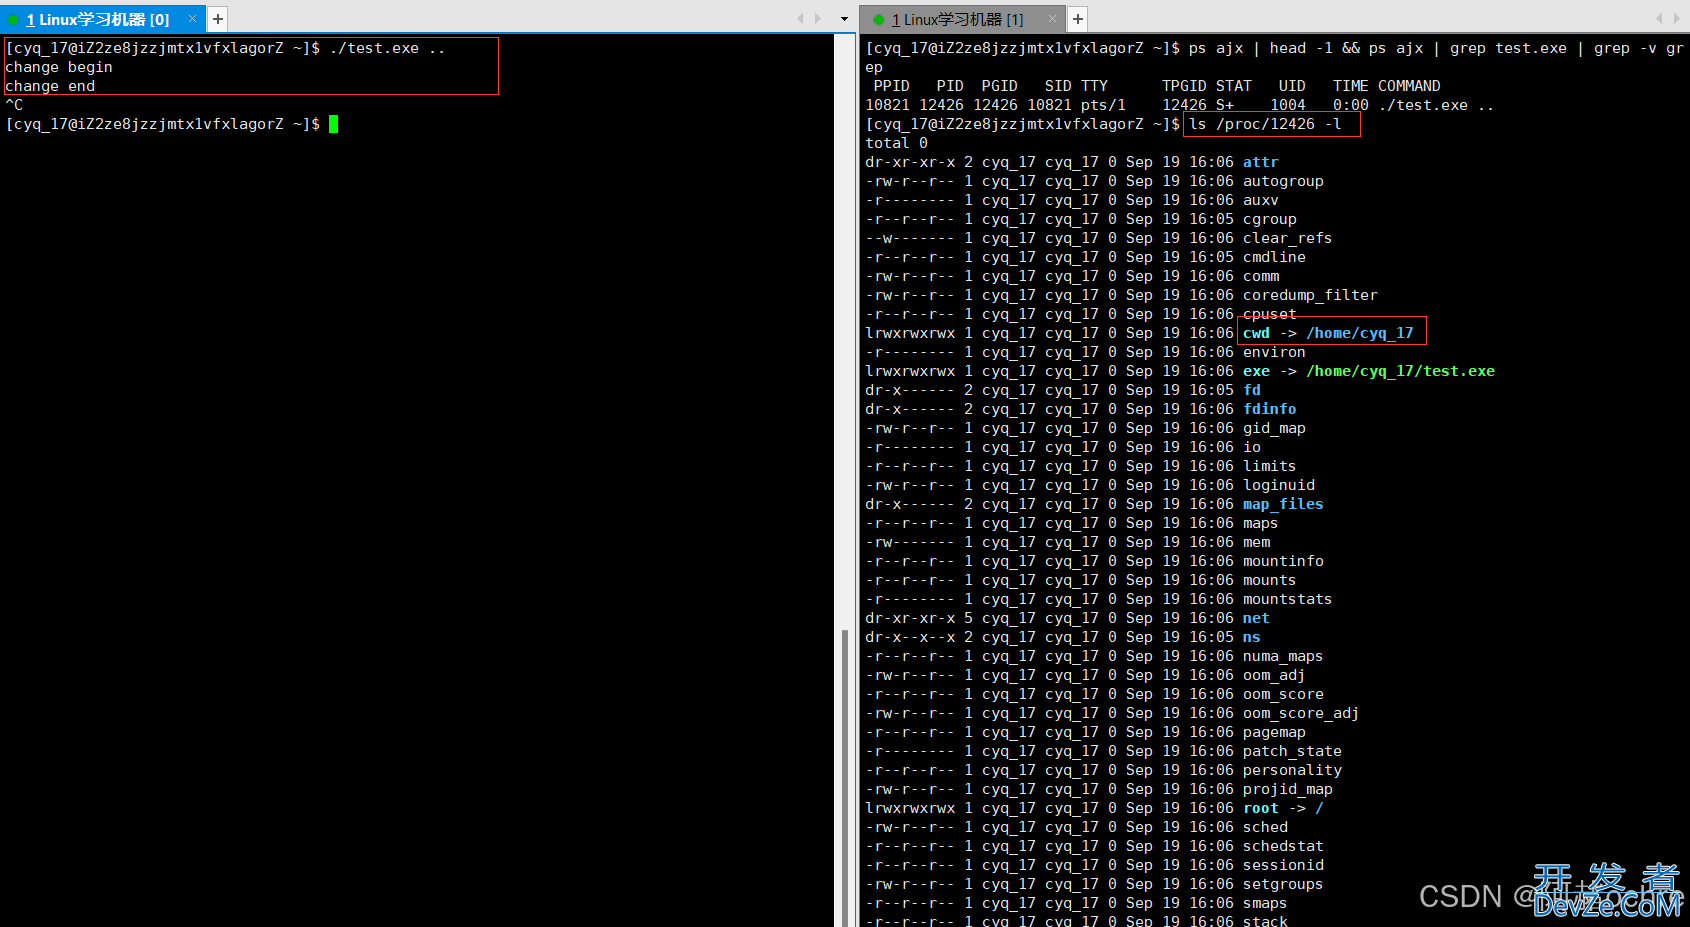Viewport: 1690px width, 927px height.
Task: Click the 'coredump_filter' file entry
Action: [x=1310, y=295]
